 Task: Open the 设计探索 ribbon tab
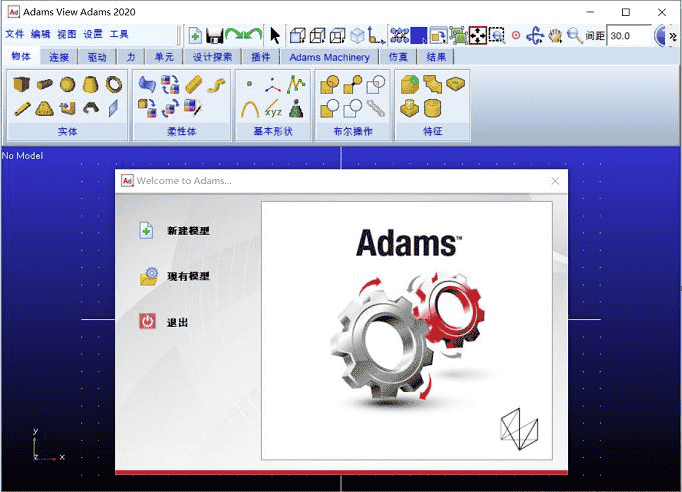point(213,57)
